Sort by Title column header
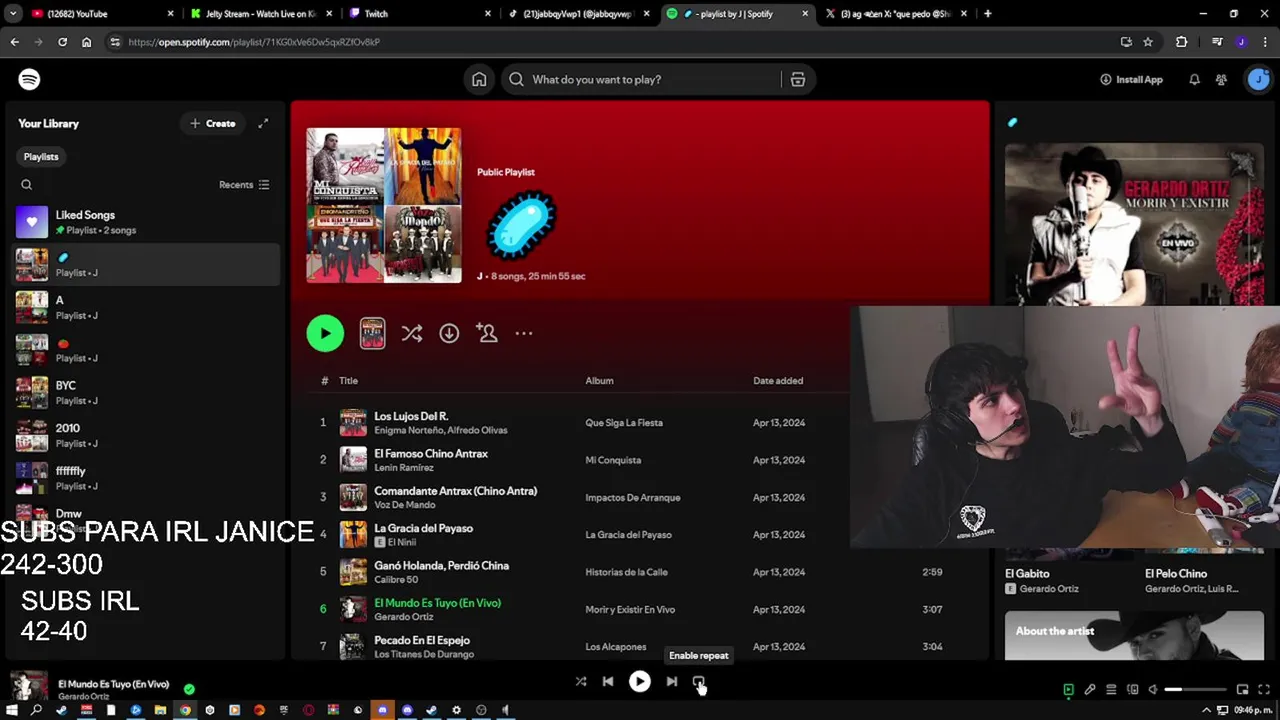Screen dimensions: 1280x720 (x=348, y=381)
